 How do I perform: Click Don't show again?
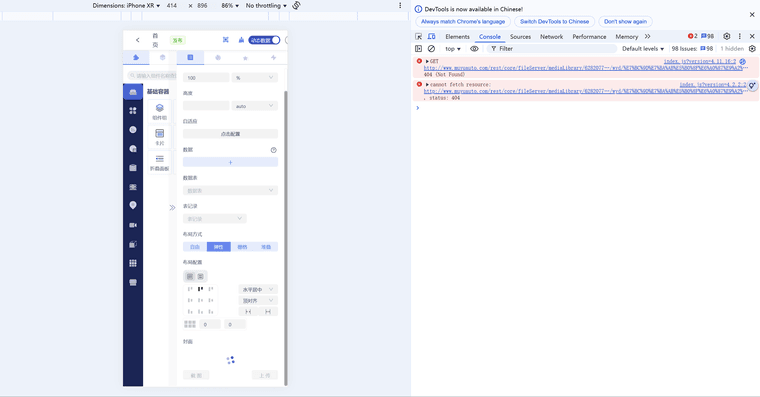(x=625, y=21)
